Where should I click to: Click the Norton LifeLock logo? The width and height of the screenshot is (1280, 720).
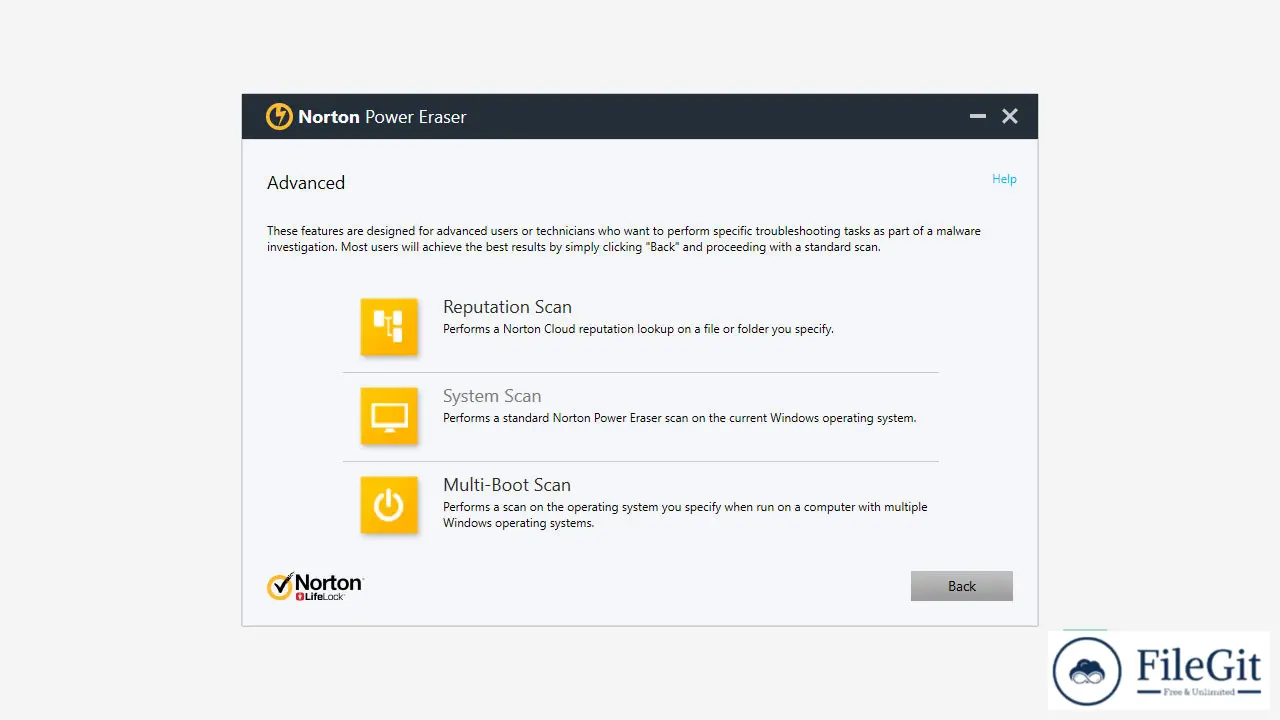point(315,586)
